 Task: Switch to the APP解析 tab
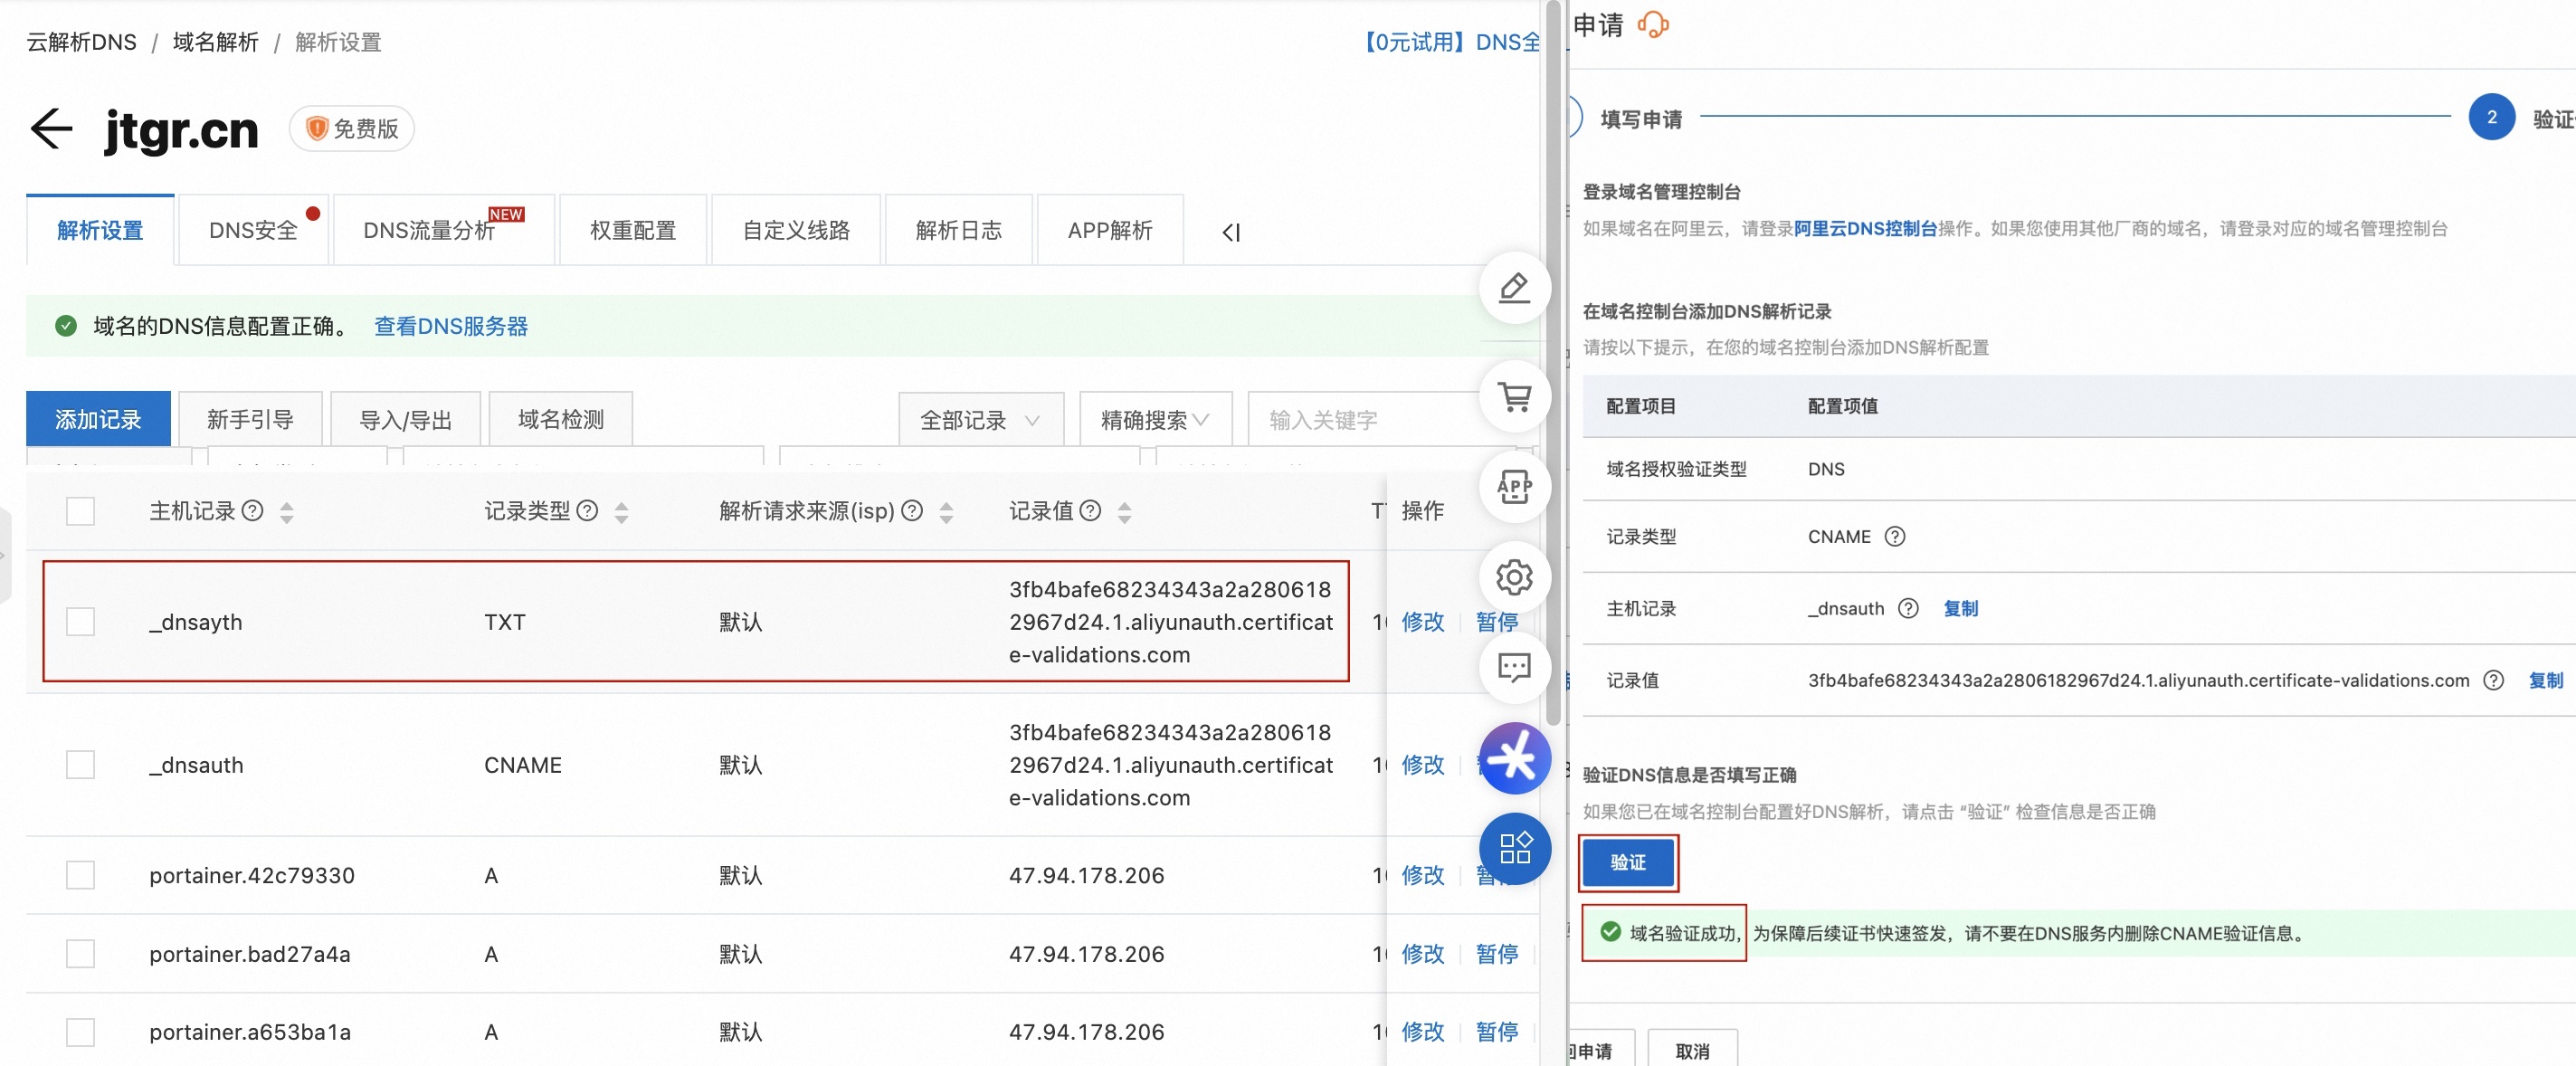1110,230
